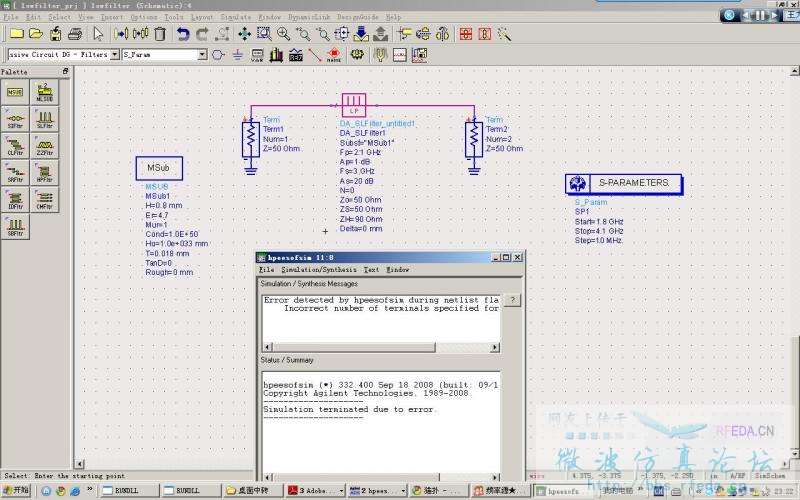The width and height of the screenshot is (800, 500).
Task: Click the DA_SLFilter LP component symbol
Action: tap(354, 105)
